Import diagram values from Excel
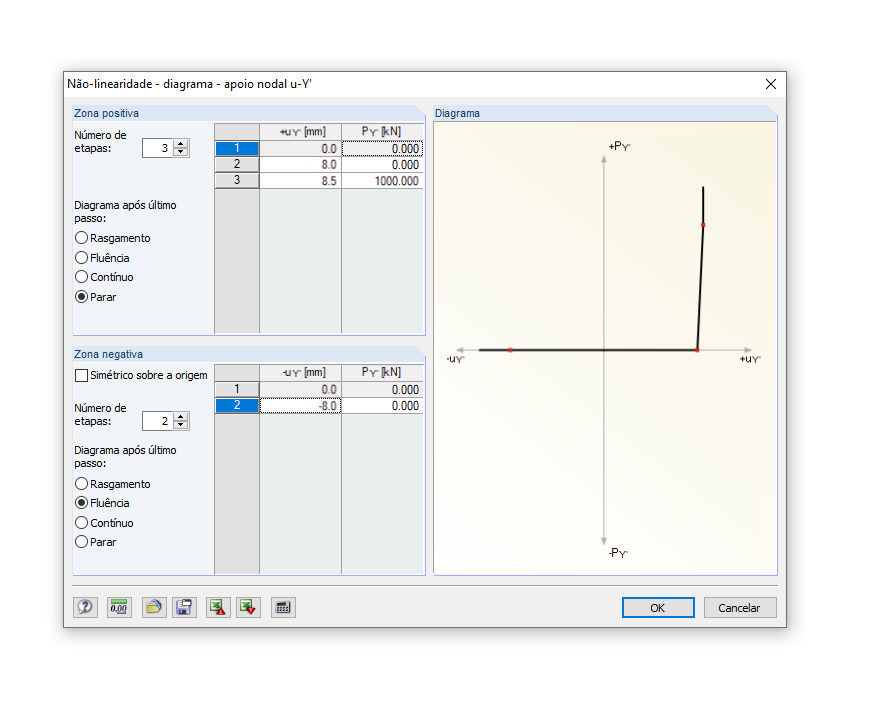 (x=216, y=607)
